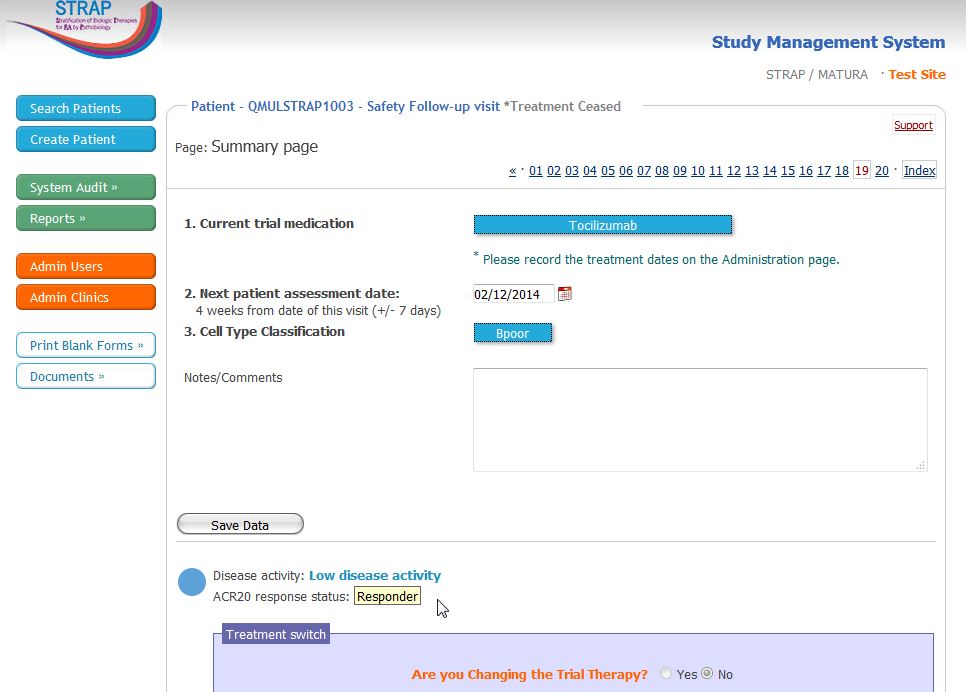Image resolution: width=966 pixels, height=692 pixels.
Task: Click the blue disease activity indicator circle
Action: click(192, 582)
